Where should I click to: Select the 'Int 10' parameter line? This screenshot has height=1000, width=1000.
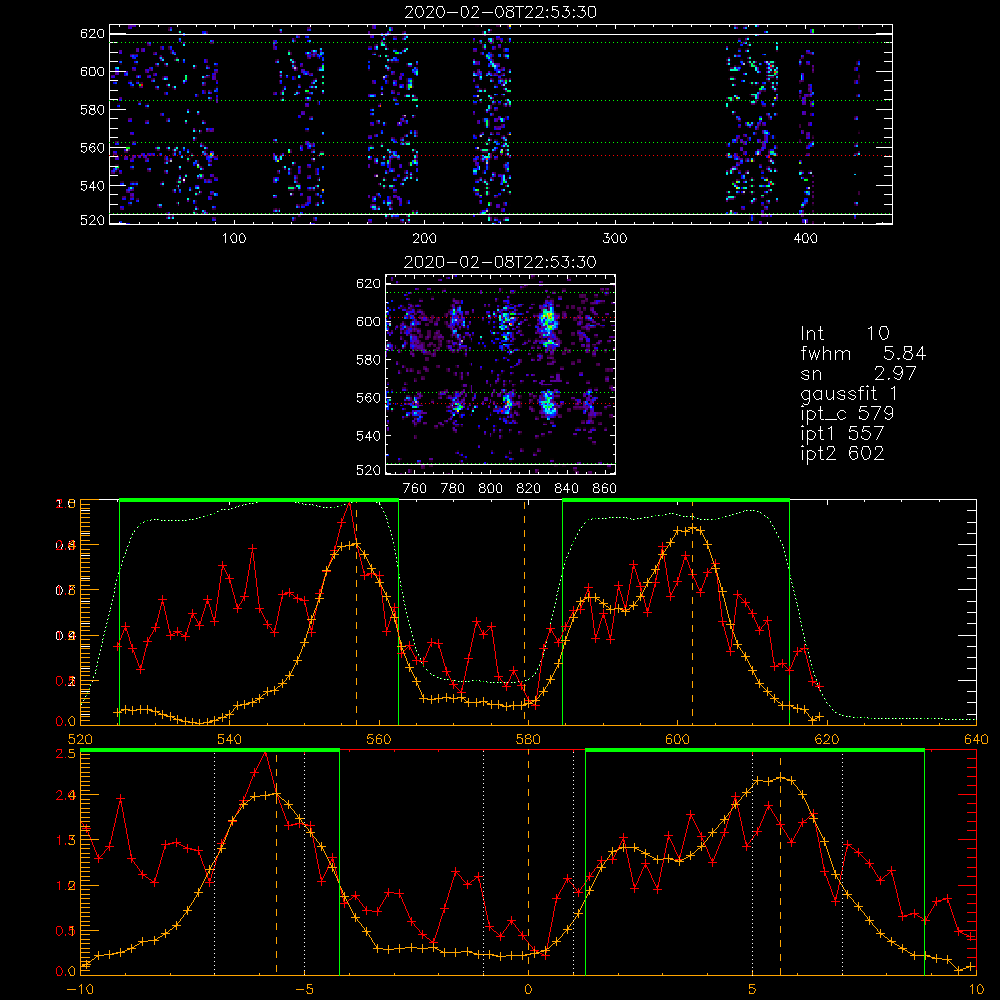(x=845, y=333)
